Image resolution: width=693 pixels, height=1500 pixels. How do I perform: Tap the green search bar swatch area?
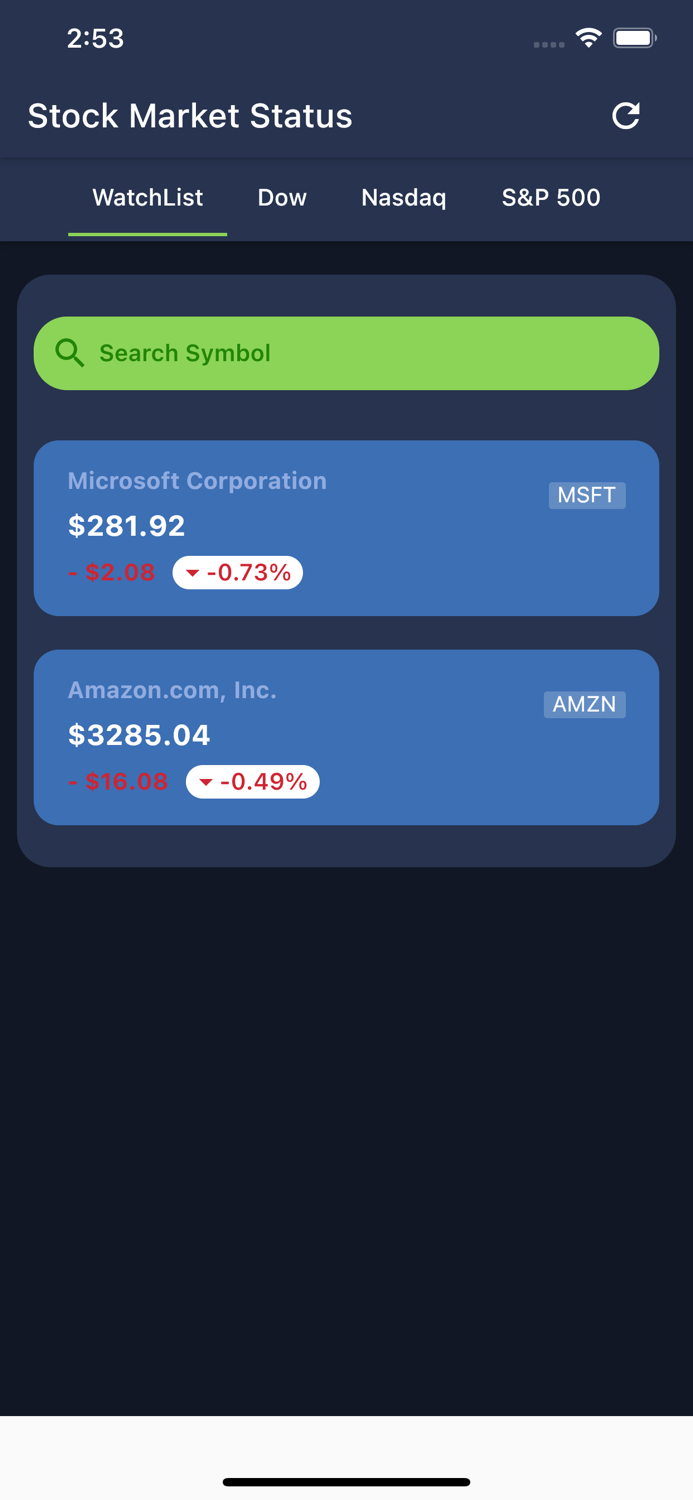click(x=450, y=352)
